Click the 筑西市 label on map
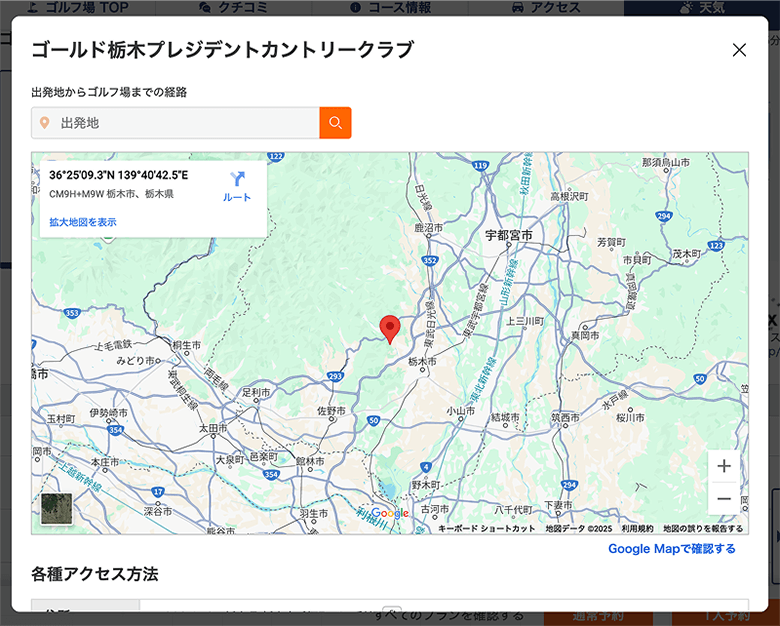Image resolution: width=780 pixels, height=626 pixels. pyautogui.click(x=565, y=417)
